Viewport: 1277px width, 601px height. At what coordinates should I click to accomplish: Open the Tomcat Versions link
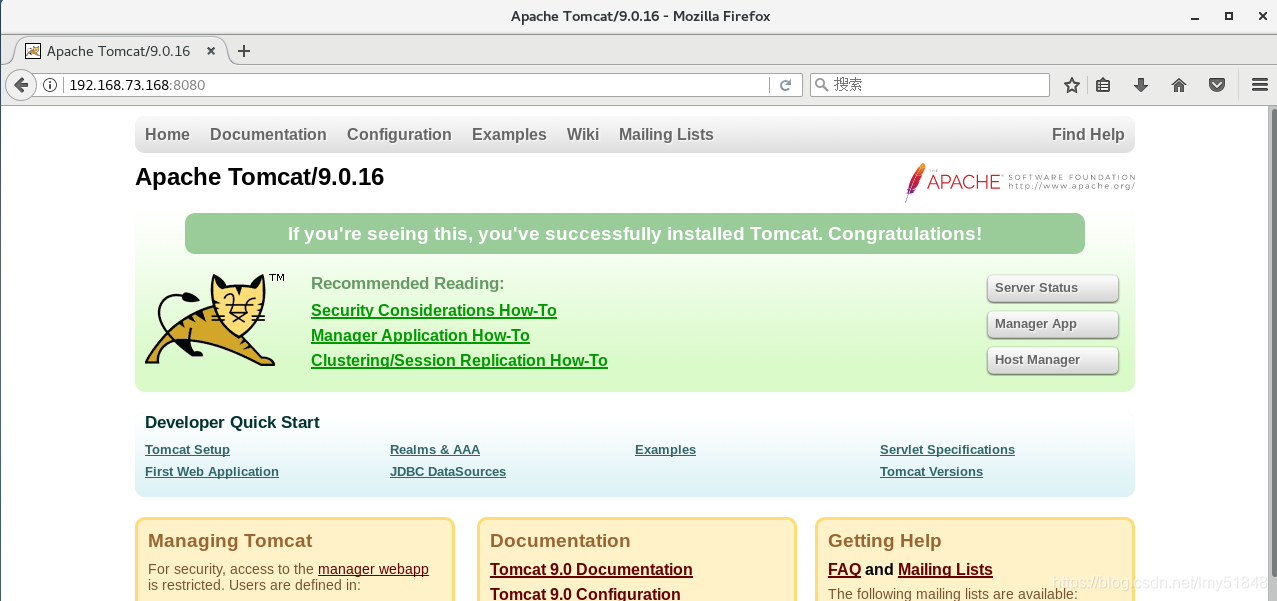(x=931, y=472)
